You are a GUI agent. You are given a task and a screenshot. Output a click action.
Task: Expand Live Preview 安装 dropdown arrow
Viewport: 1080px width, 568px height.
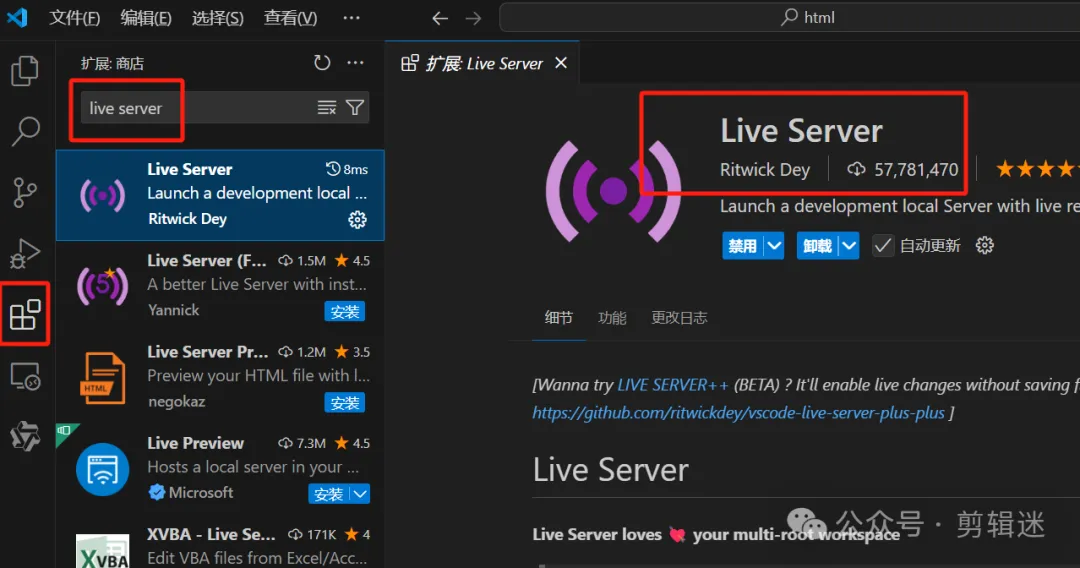coord(360,494)
